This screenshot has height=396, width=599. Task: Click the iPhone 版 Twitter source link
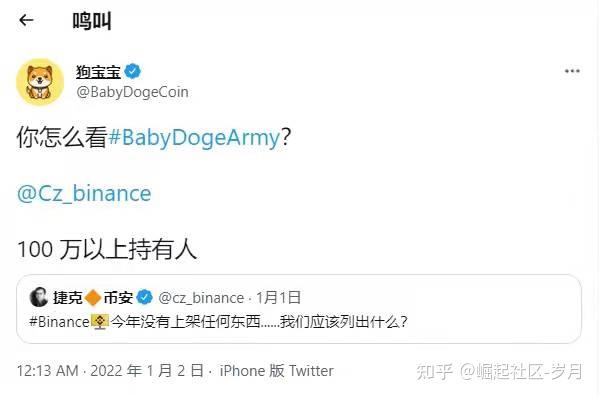277,371
